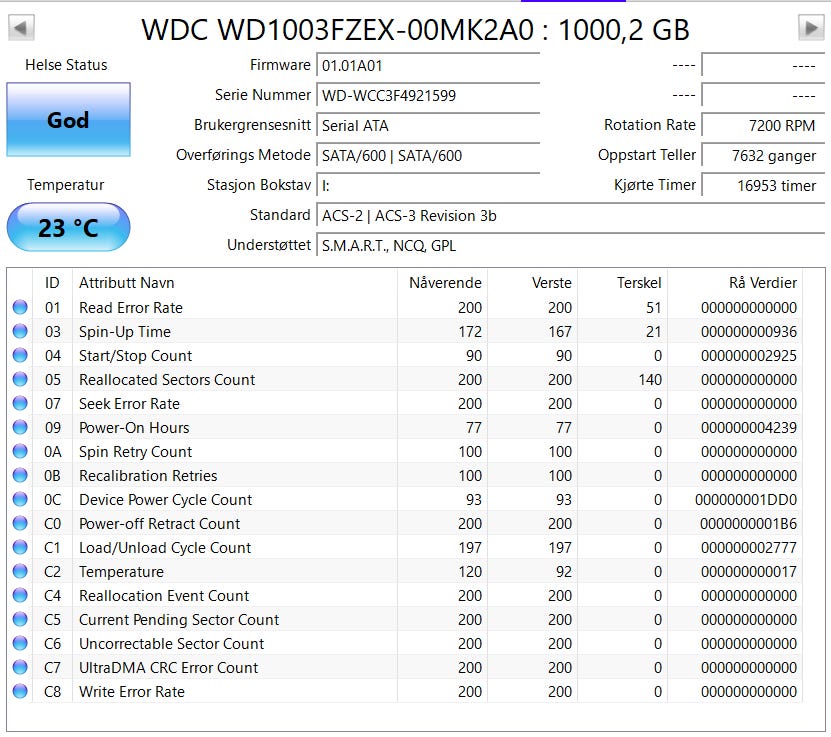Click raw value 000000004239
Viewport: 831px width, 737px height.
click(x=748, y=428)
